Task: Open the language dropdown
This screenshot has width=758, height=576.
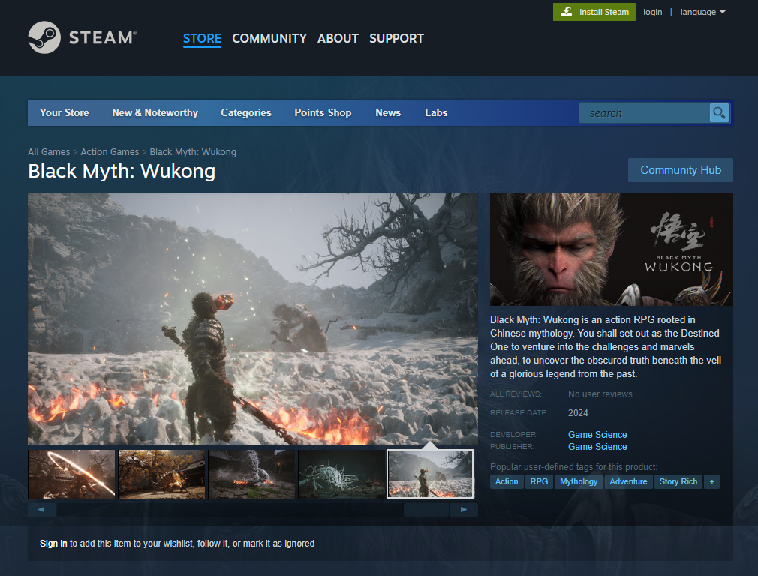Action: click(702, 12)
